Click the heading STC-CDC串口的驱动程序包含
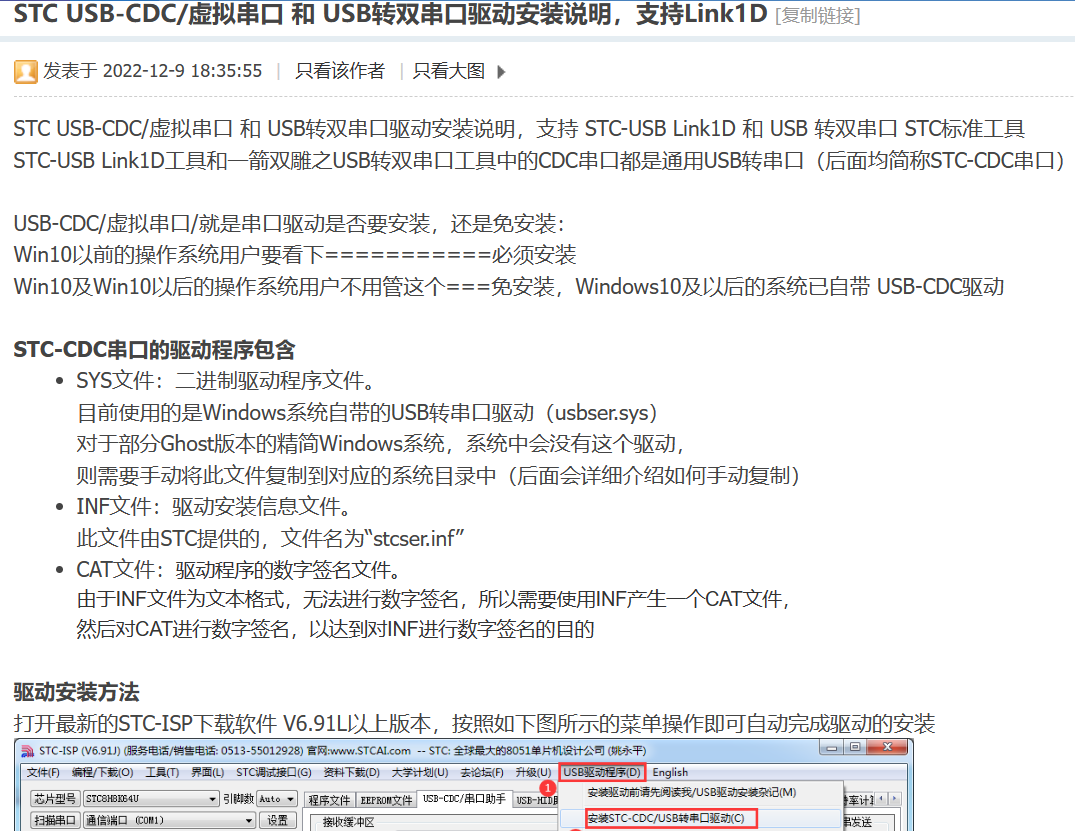The image size is (1075, 831). click(154, 350)
